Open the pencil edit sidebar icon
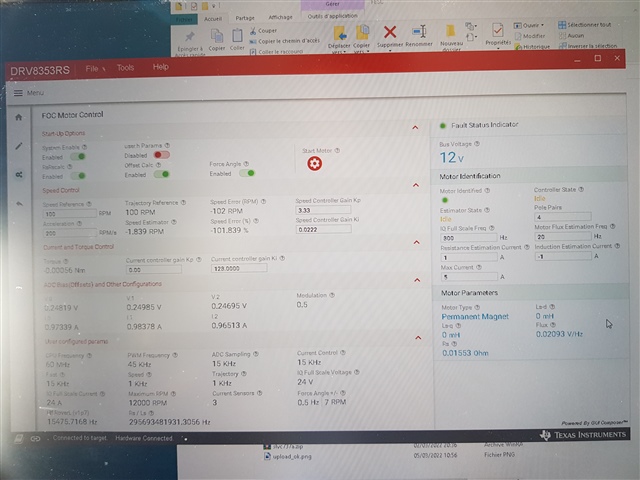Screen dimensions: 640x480 coord(19,146)
